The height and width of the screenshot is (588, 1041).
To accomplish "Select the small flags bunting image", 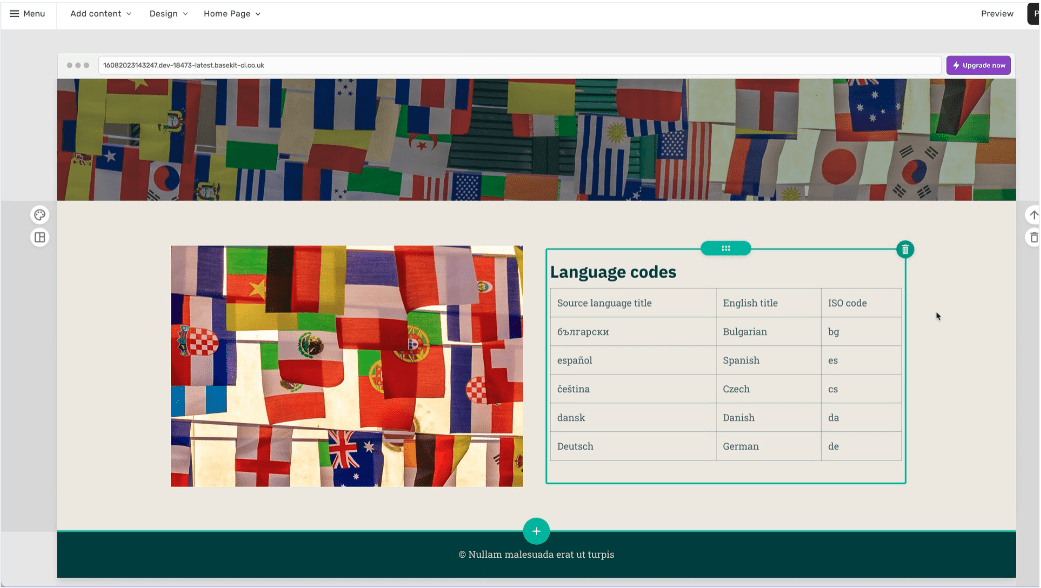I will click(346, 366).
